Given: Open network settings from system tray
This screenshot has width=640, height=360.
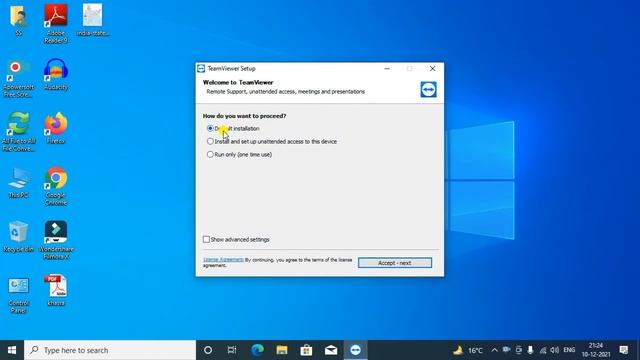Looking at the screenshot, I should point(542,350).
